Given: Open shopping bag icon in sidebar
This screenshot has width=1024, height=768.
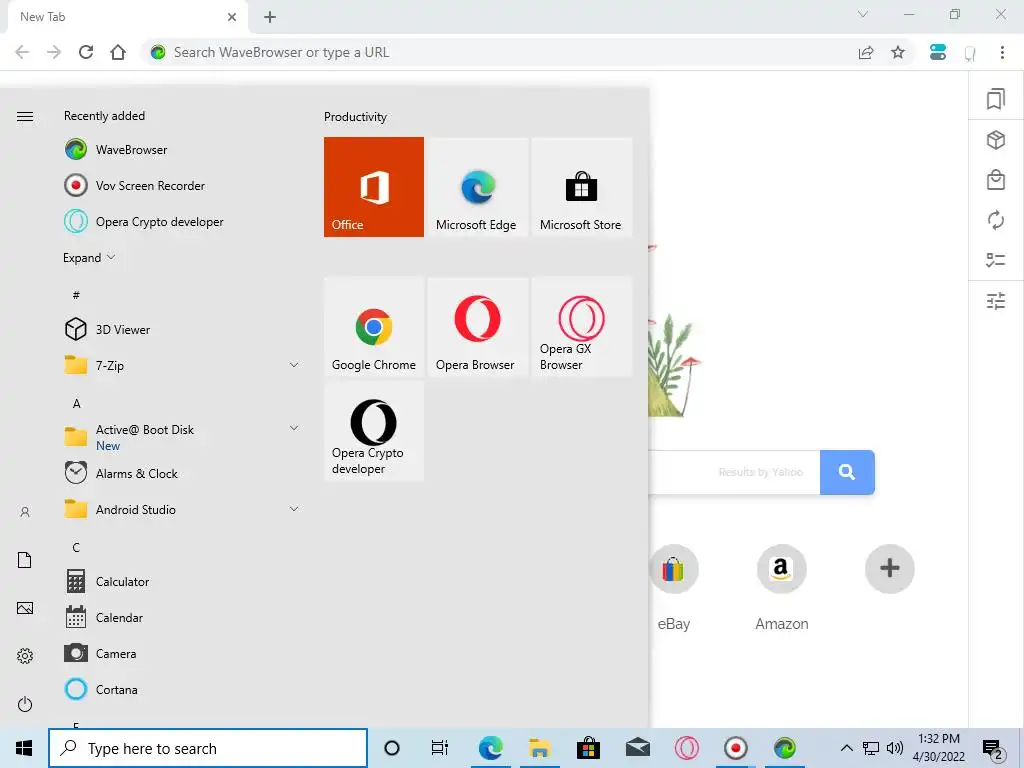Looking at the screenshot, I should coord(996,180).
